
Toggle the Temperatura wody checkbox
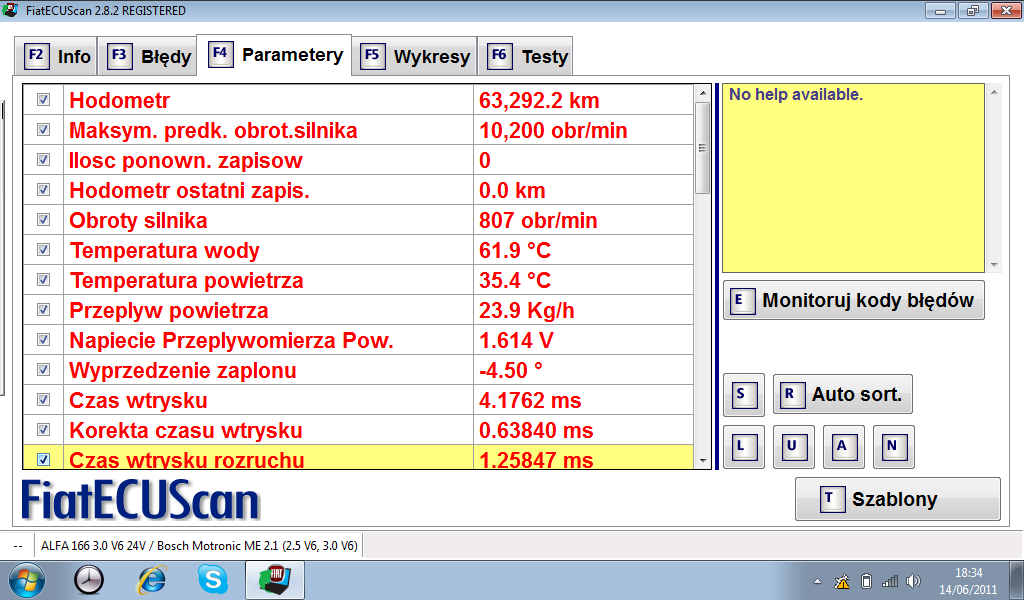[43, 249]
